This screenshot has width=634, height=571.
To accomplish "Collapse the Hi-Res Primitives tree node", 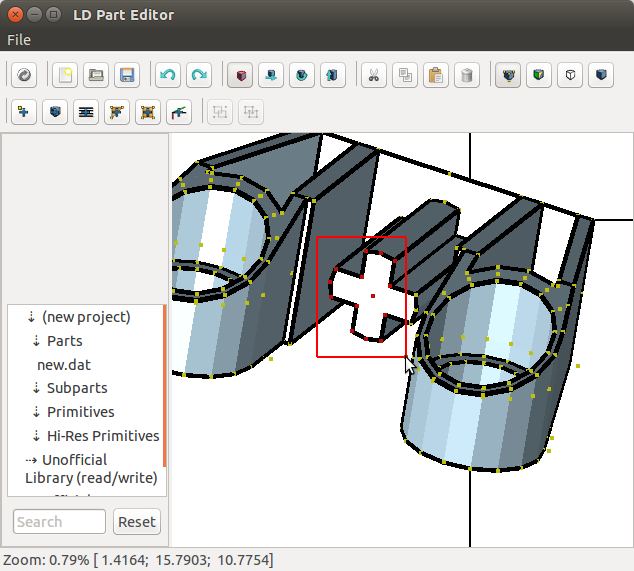I will 37,436.
